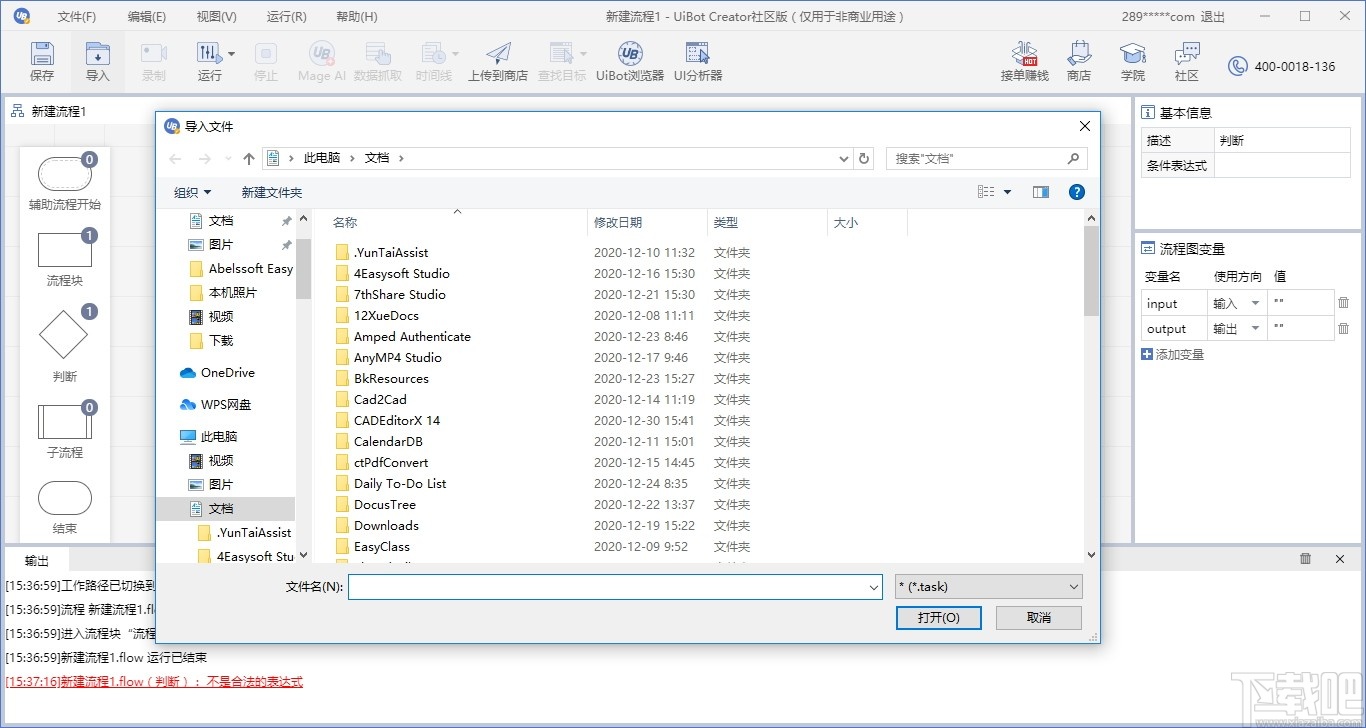Select OneDrive in navigation pane
Image resolution: width=1366 pixels, height=728 pixels.
click(217, 372)
